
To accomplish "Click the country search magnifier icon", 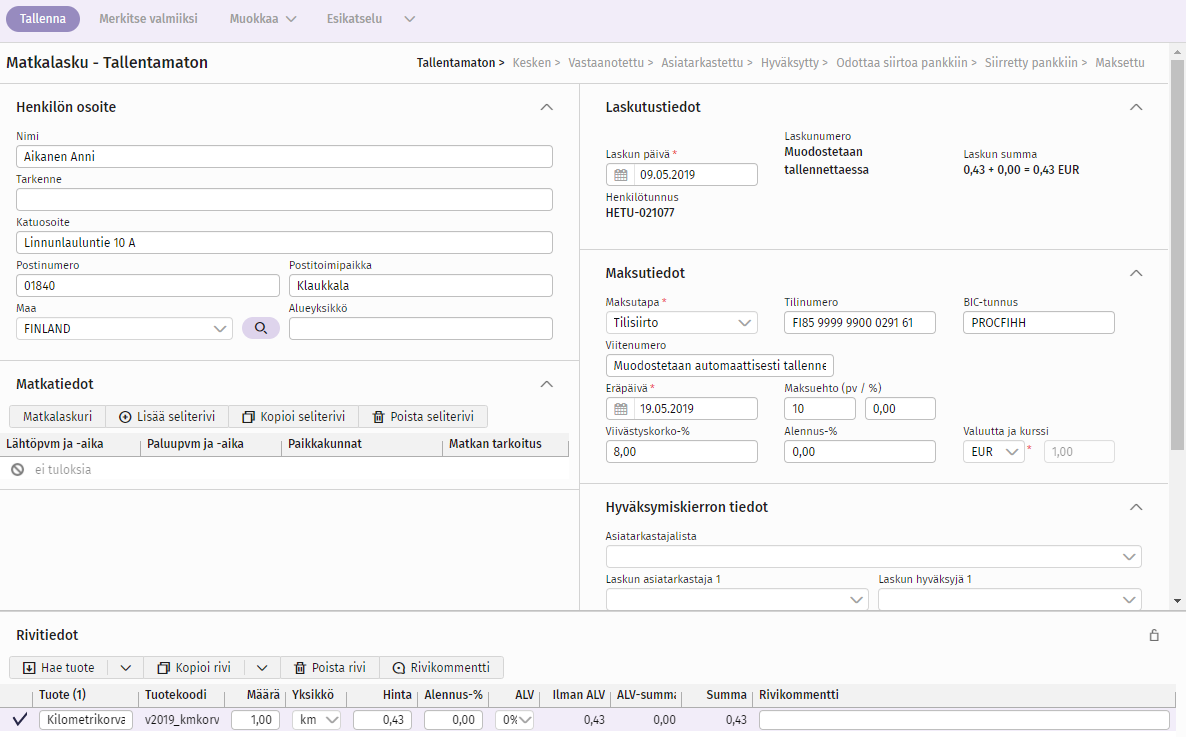I will pyautogui.click(x=261, y=328).
